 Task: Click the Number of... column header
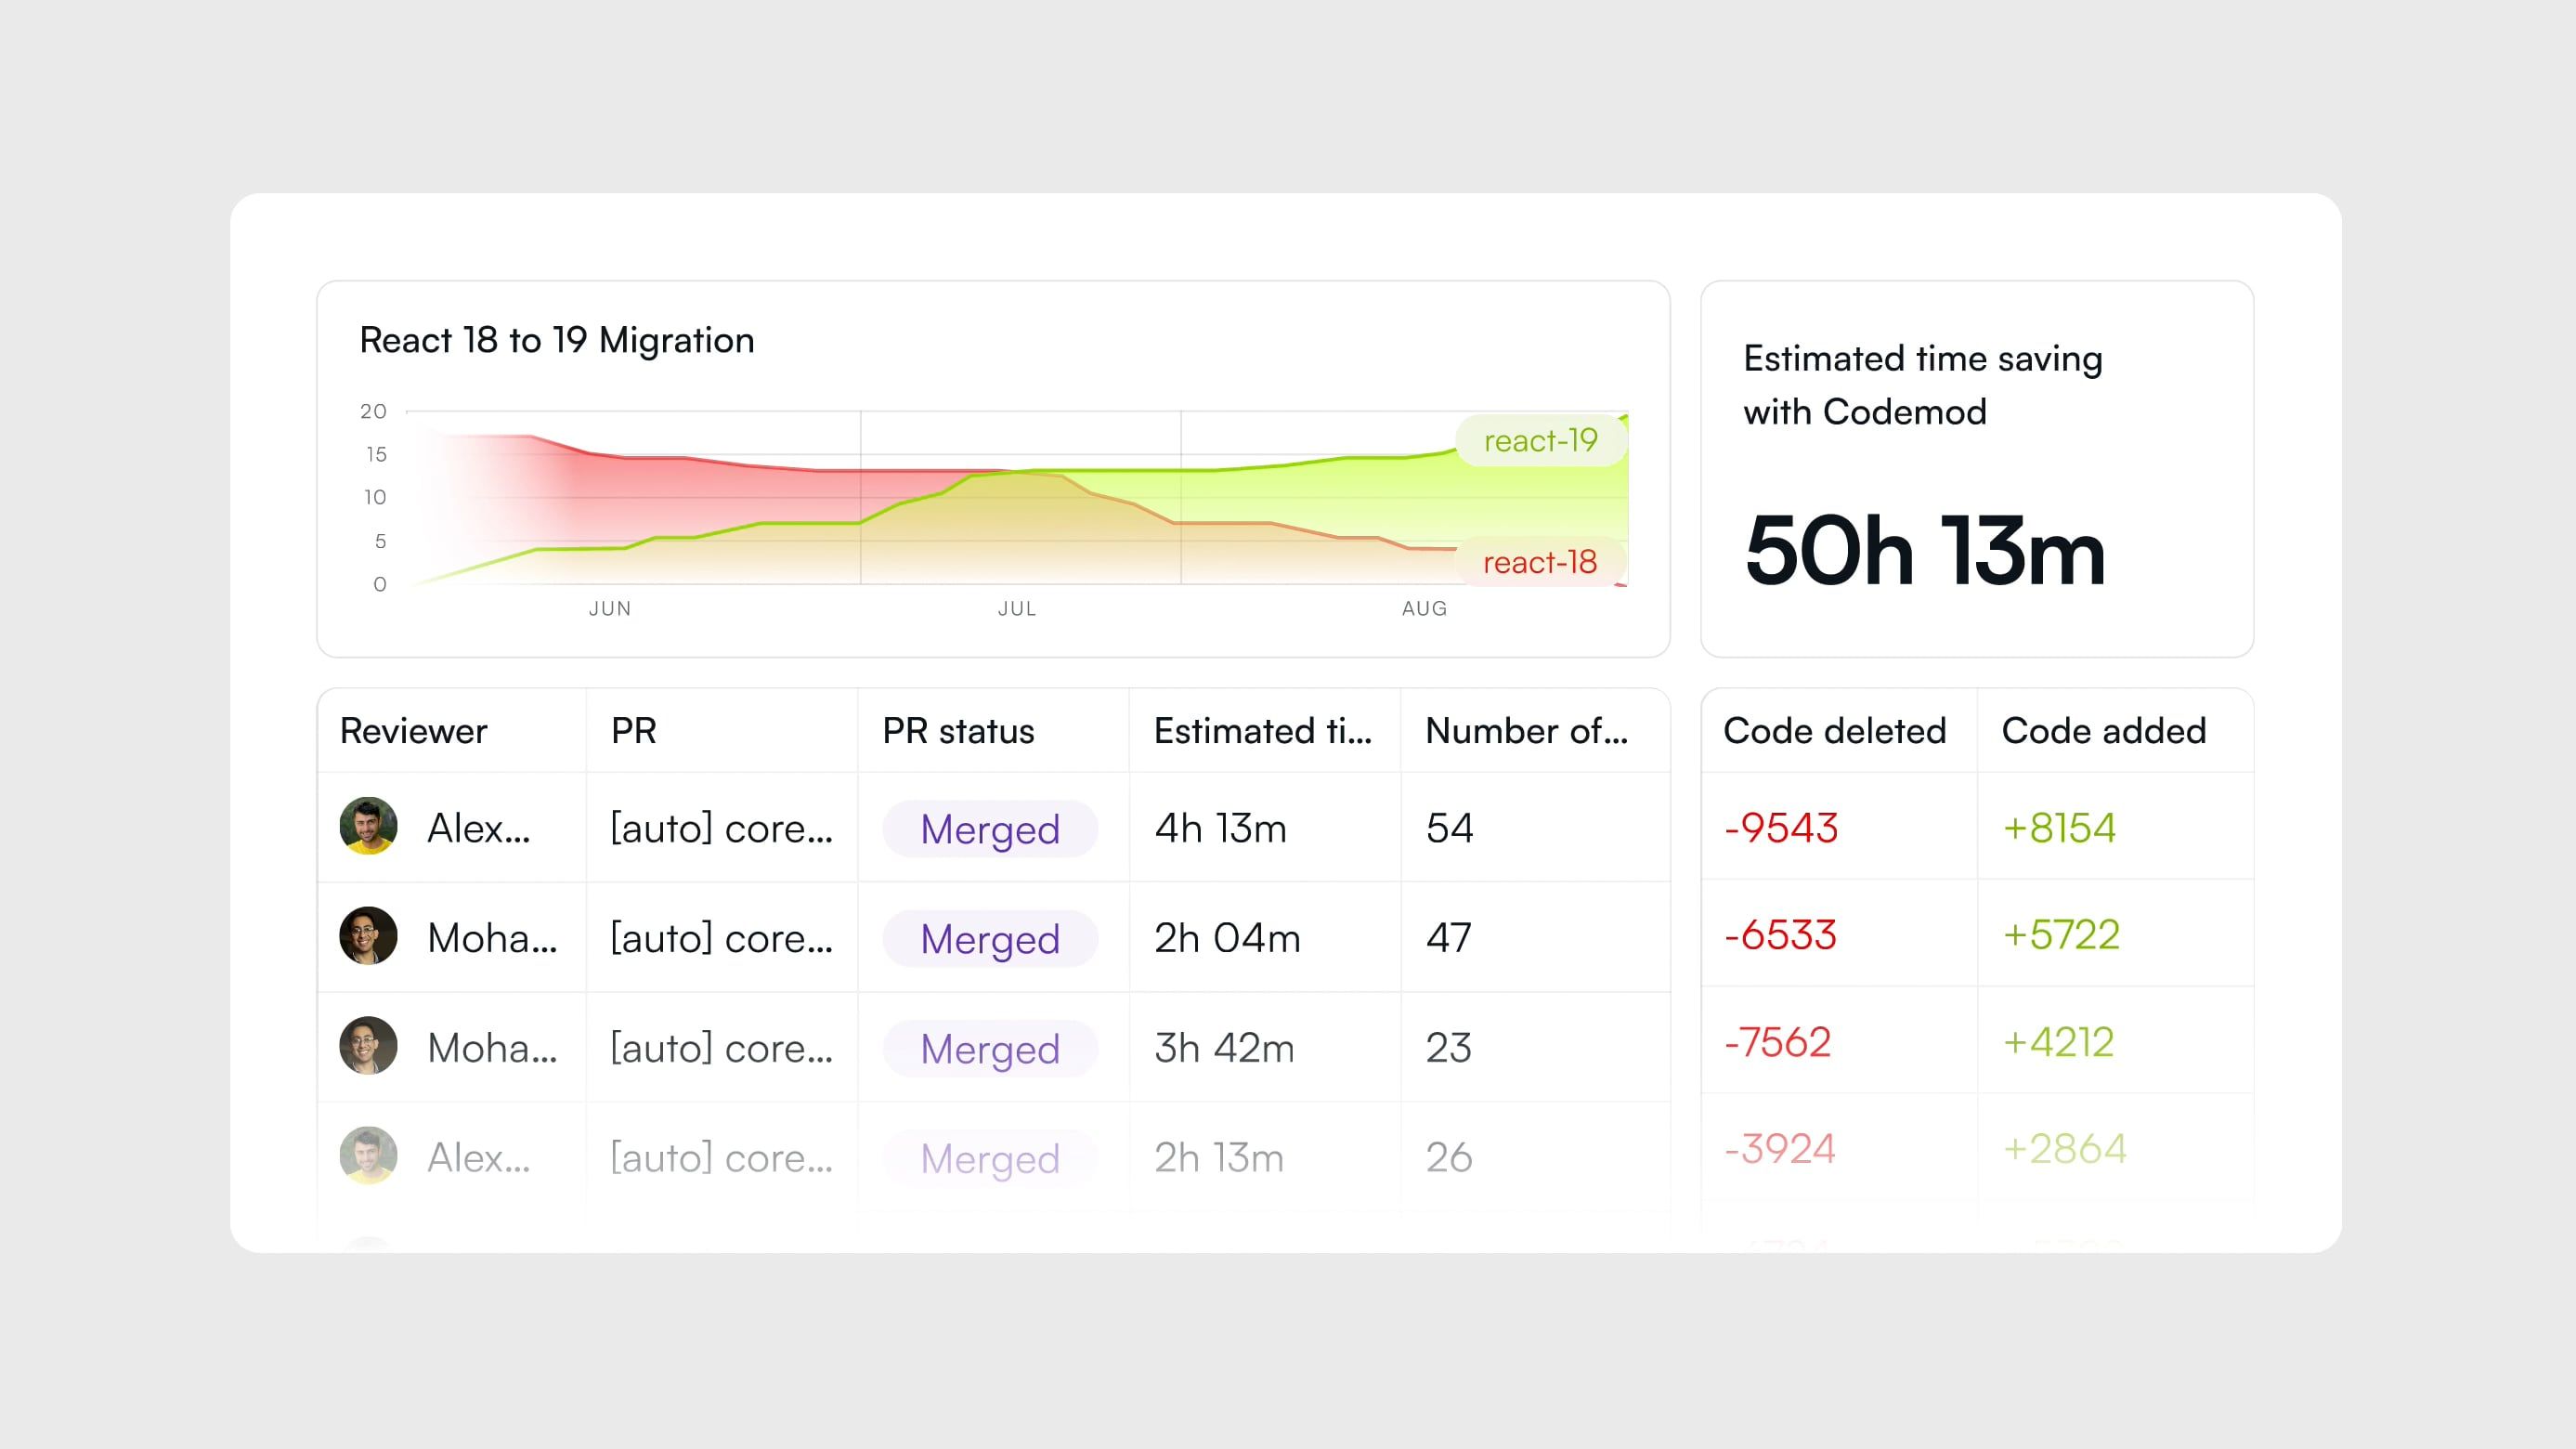point(1527,731)
